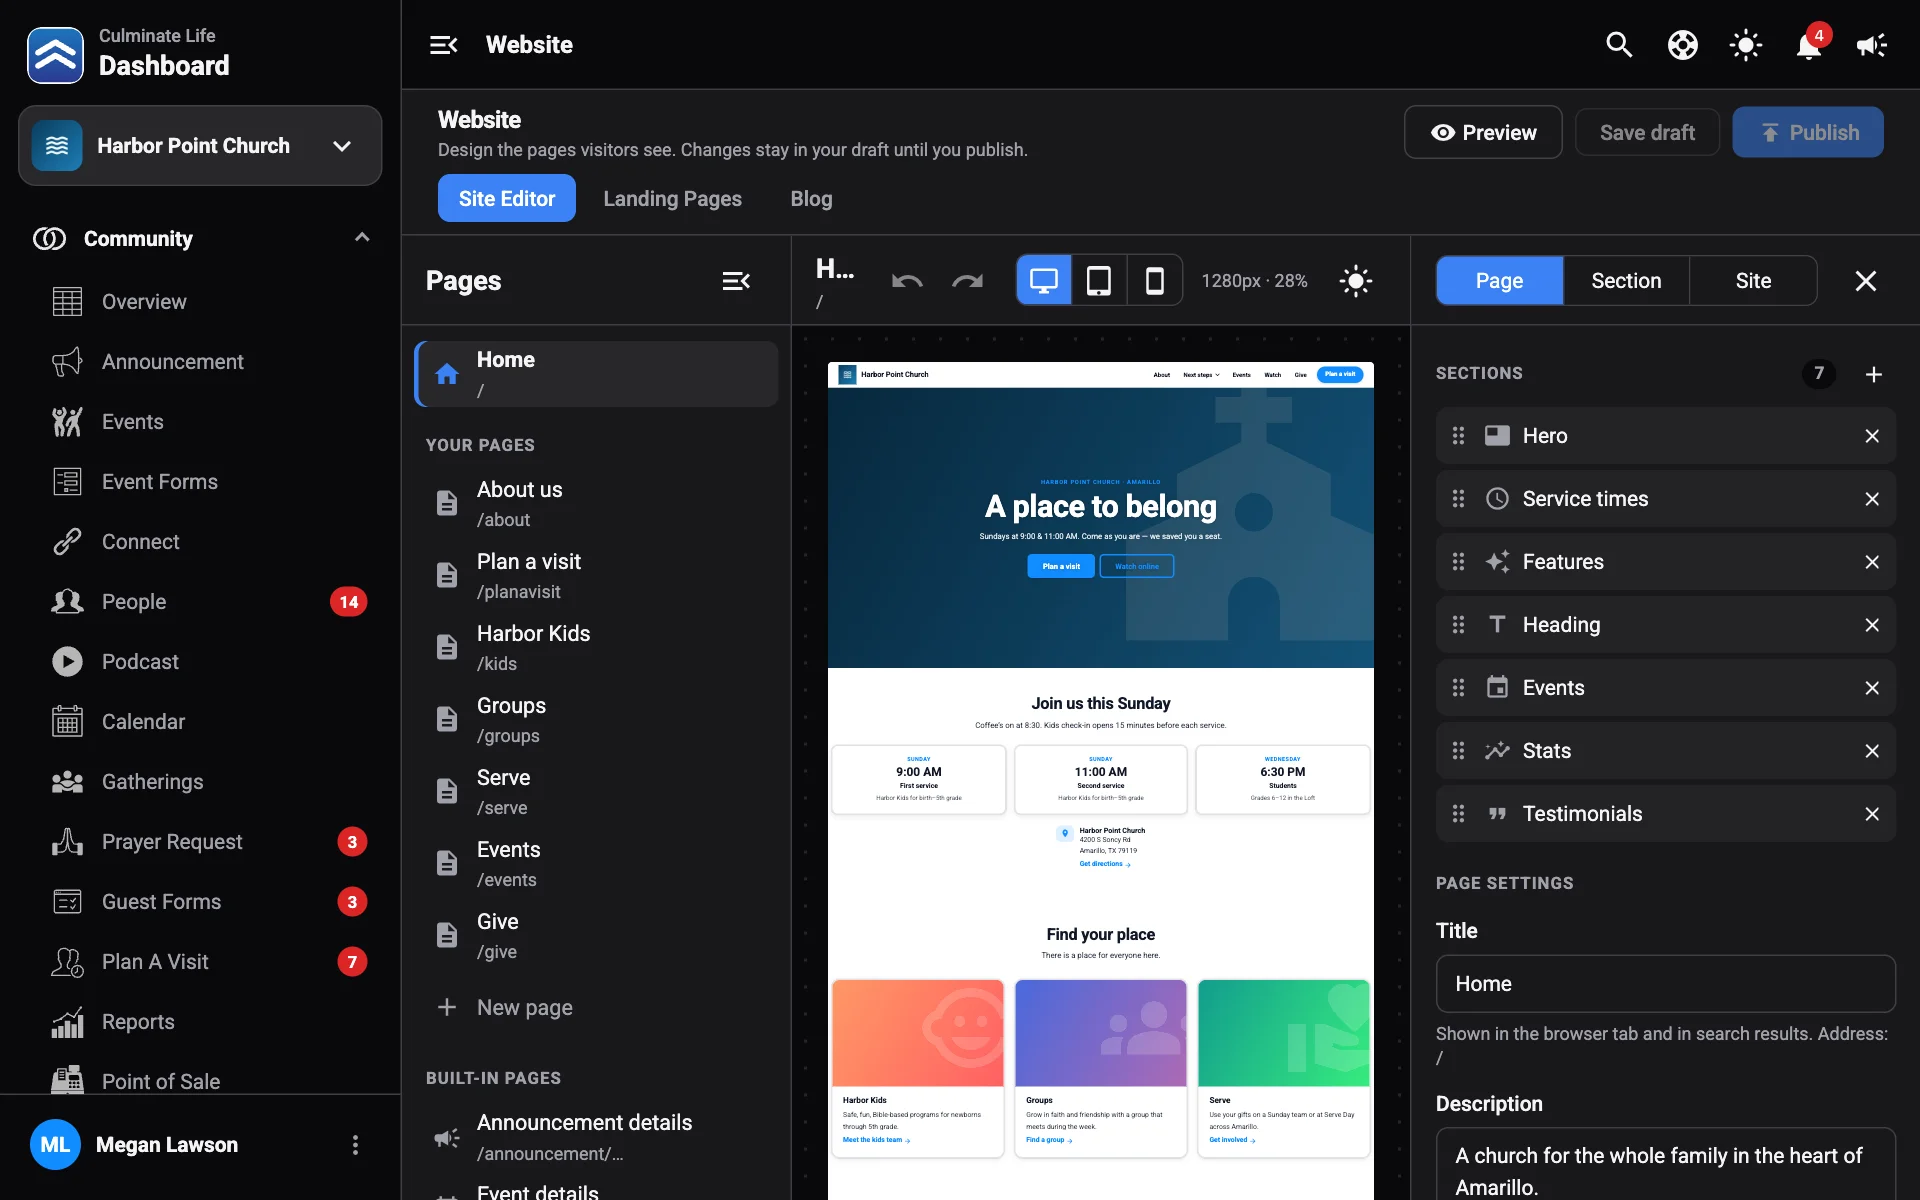Screen dimensions: 1920x1200
Task: Grab the Hero section drag handle
Action: [x=1458, y=436]
